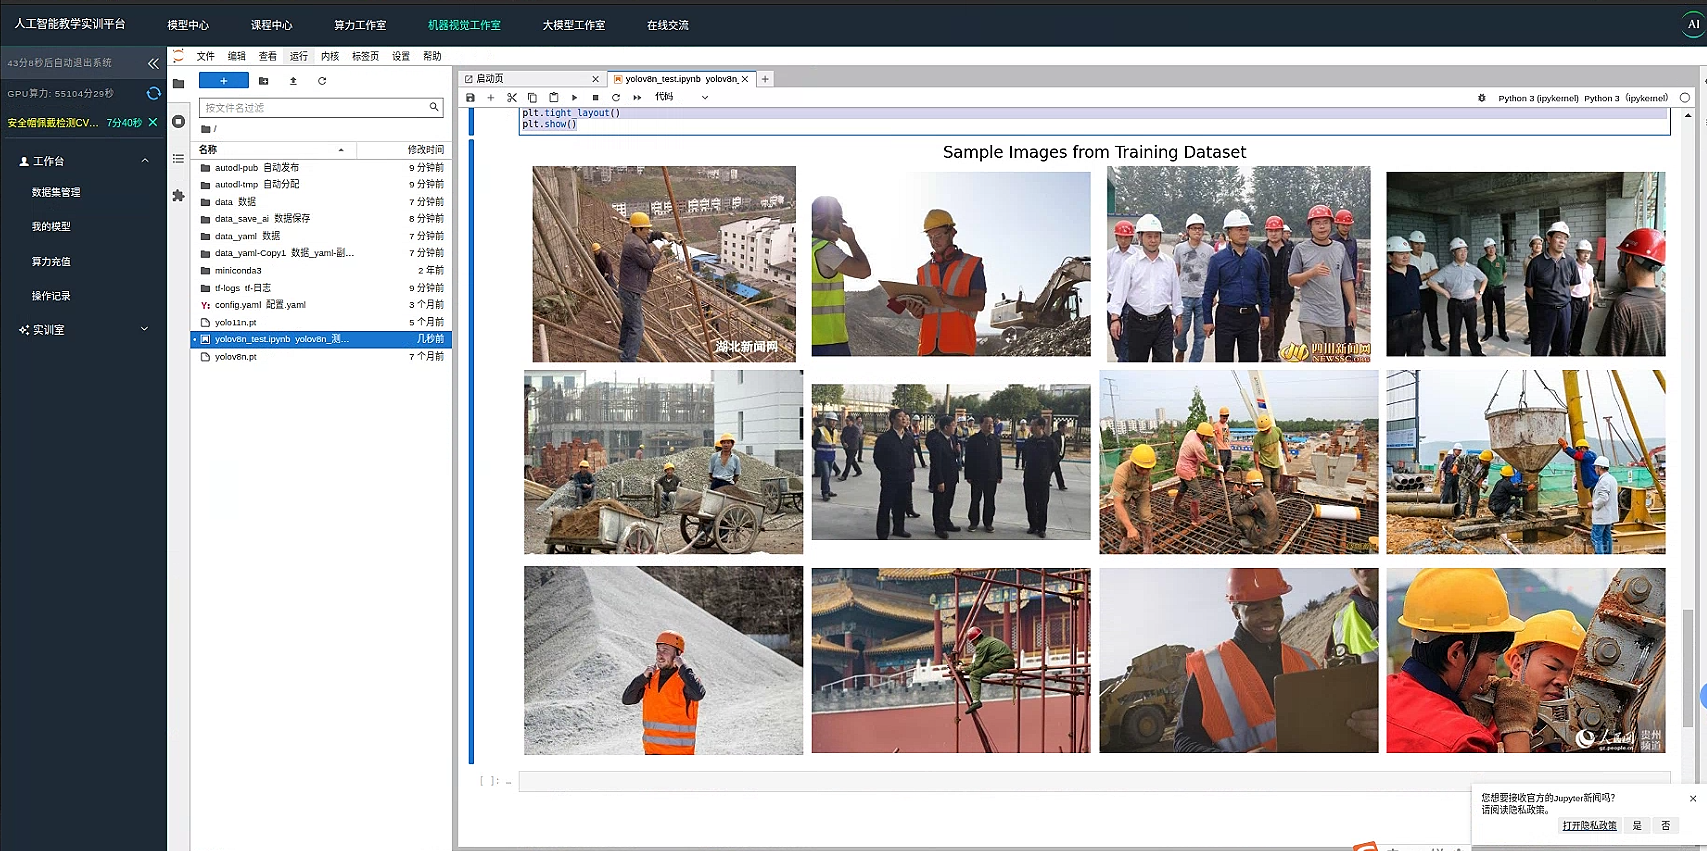Refresh the GPU 算力 balance
Screen dimensions: 1707x851
pos(153,93)
